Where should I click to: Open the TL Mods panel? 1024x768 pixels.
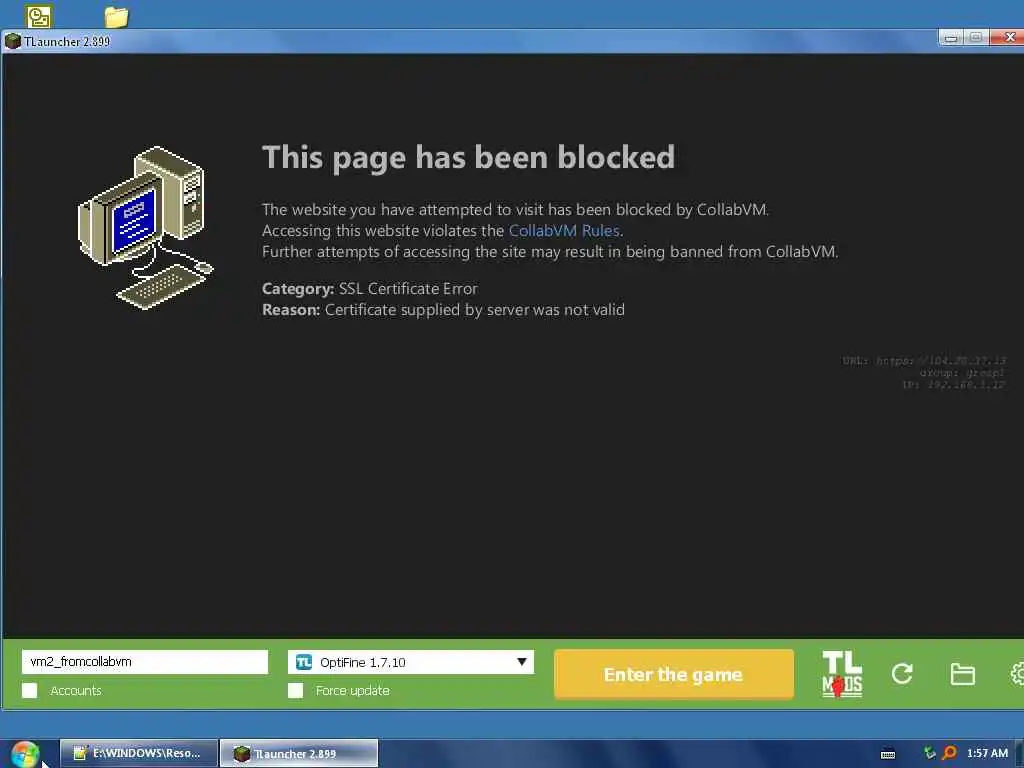pyautogui.click(x=842, y=673)
